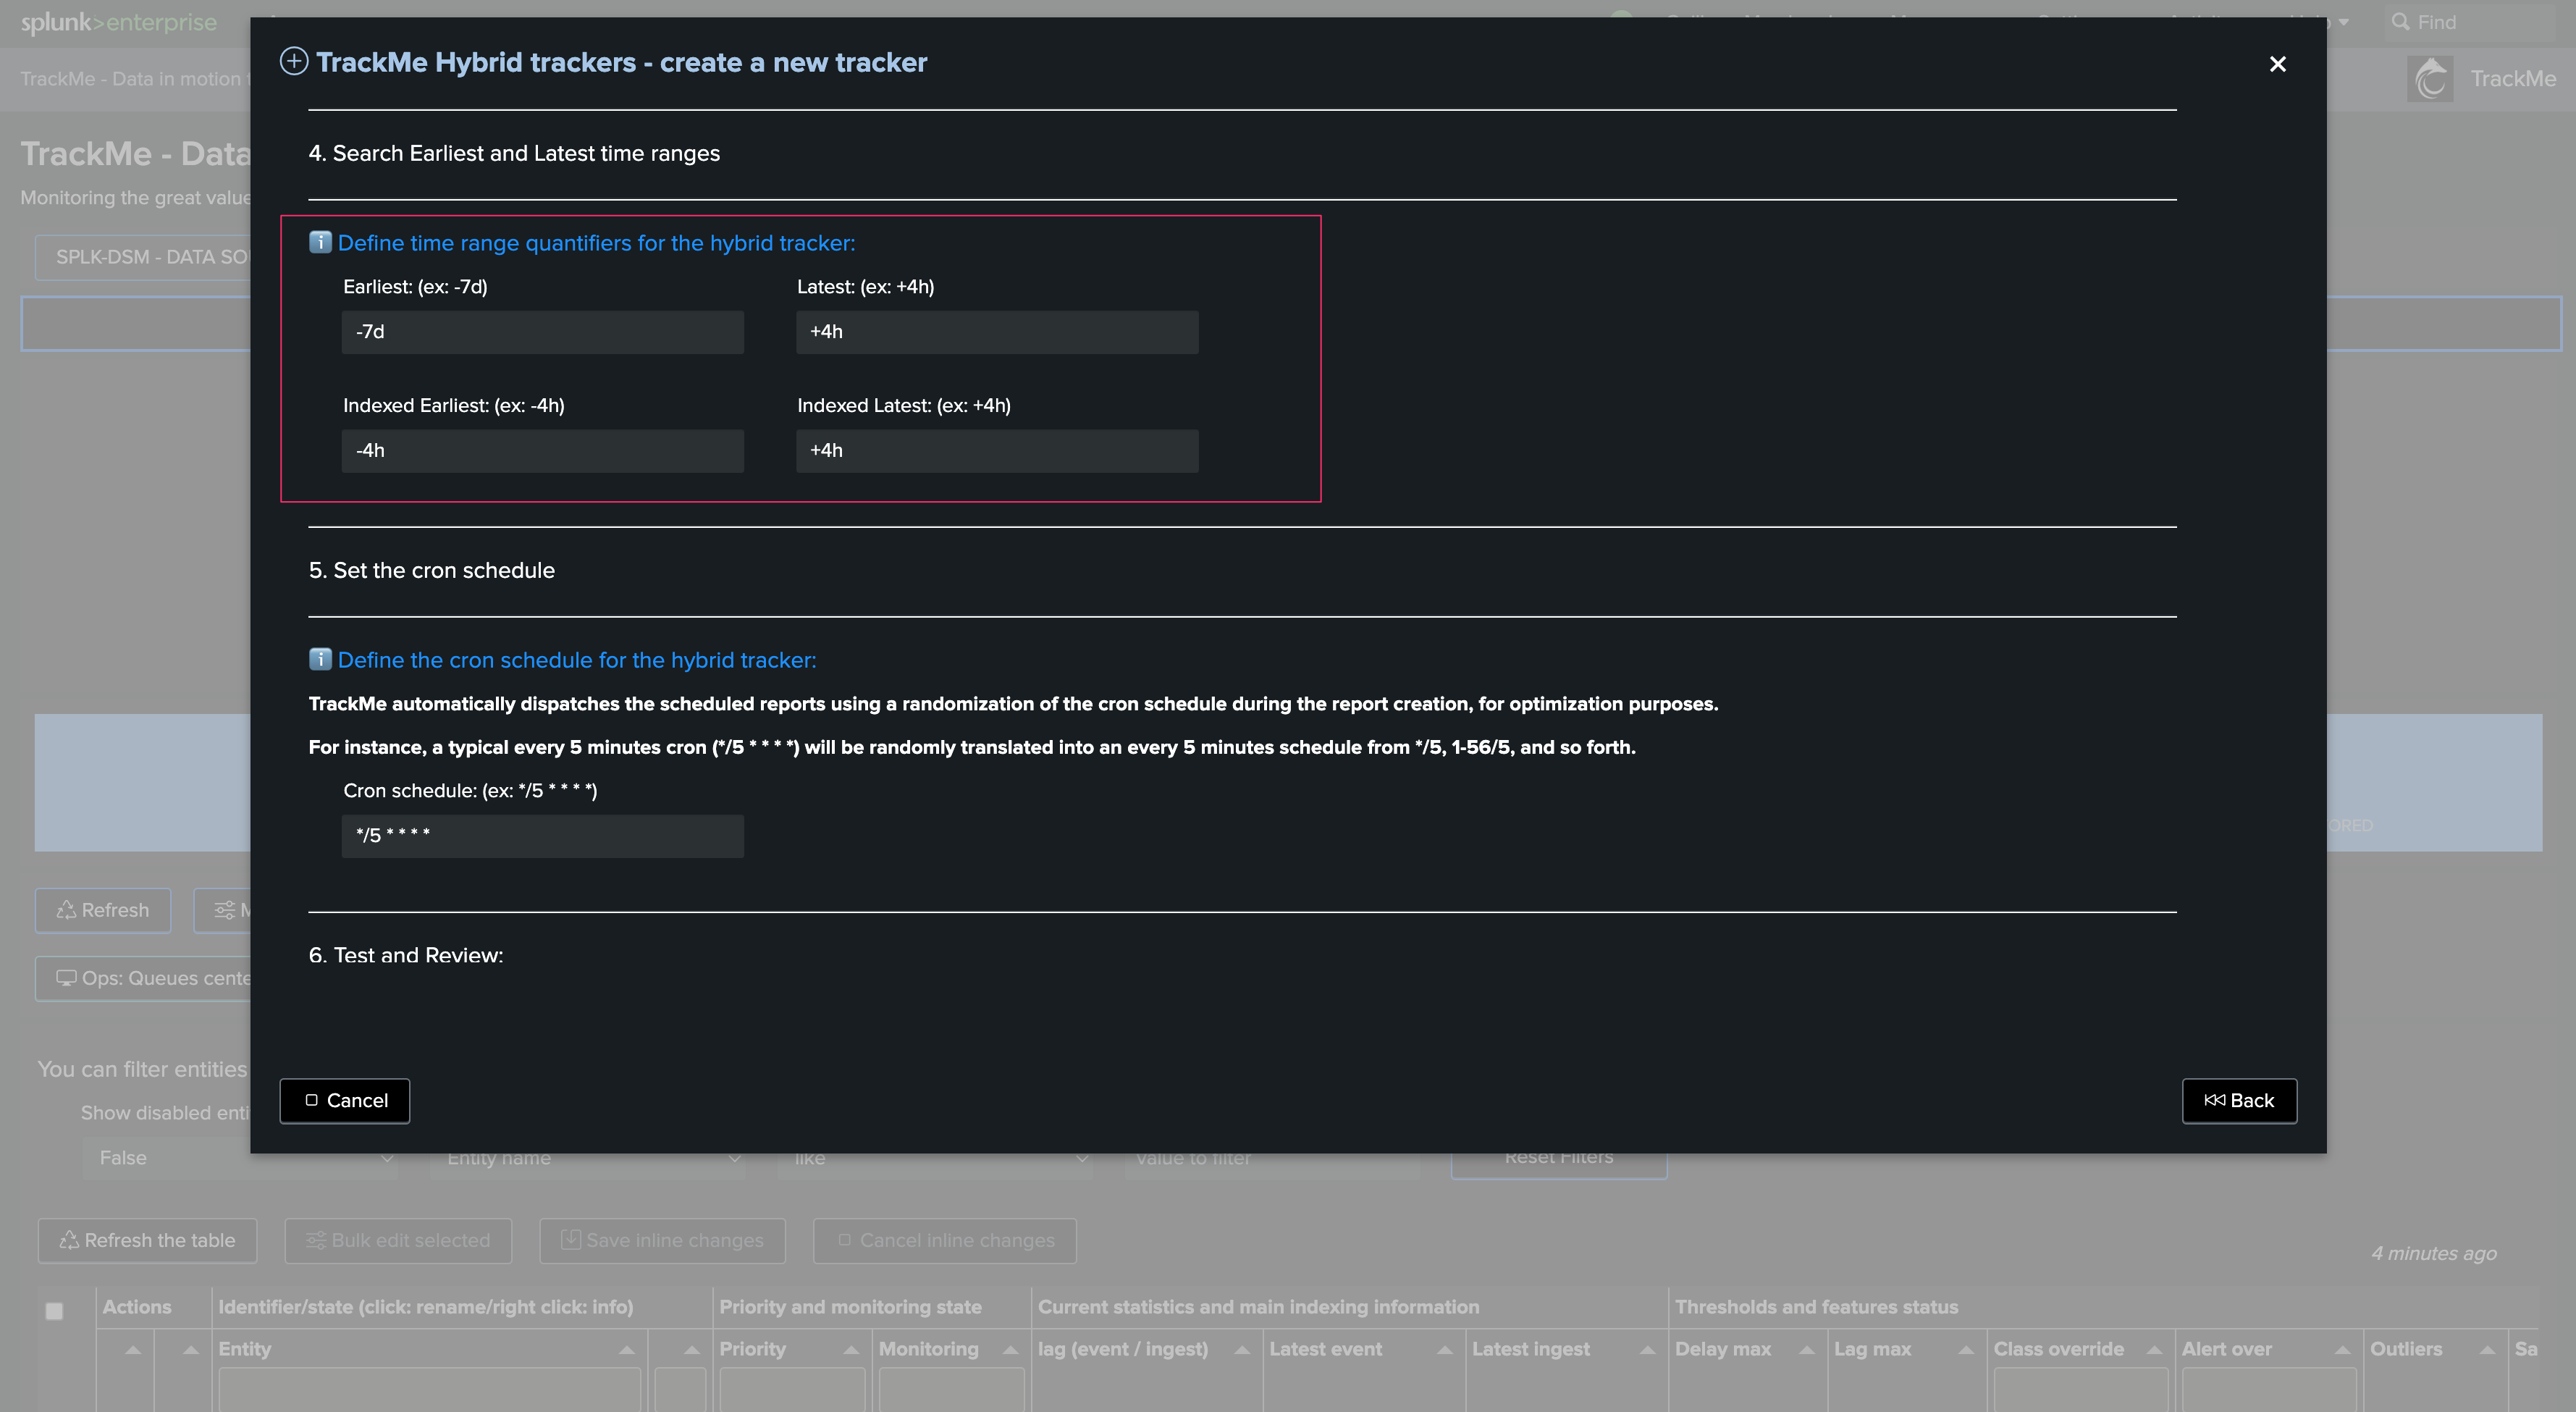Click the Indexed Latest input field
The height and width of the screenshot is (1412, 2576).
coord(997,451)
